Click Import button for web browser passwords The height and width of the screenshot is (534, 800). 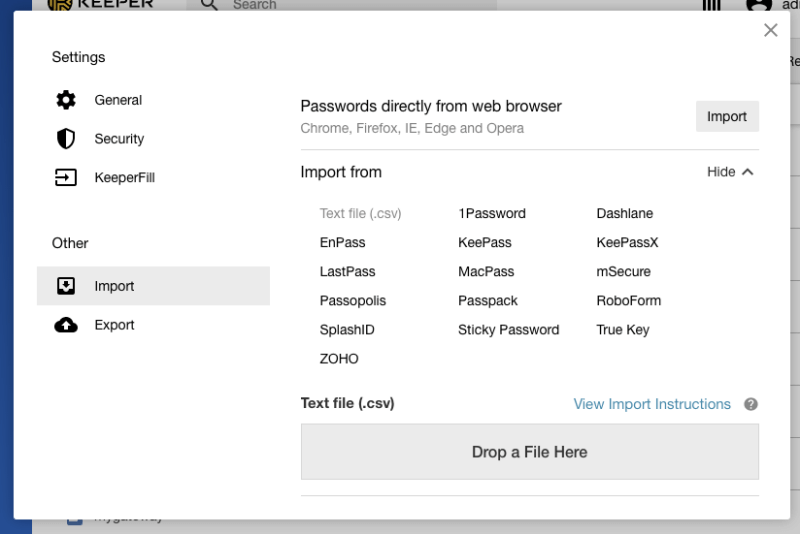click(x=727, y=116)
